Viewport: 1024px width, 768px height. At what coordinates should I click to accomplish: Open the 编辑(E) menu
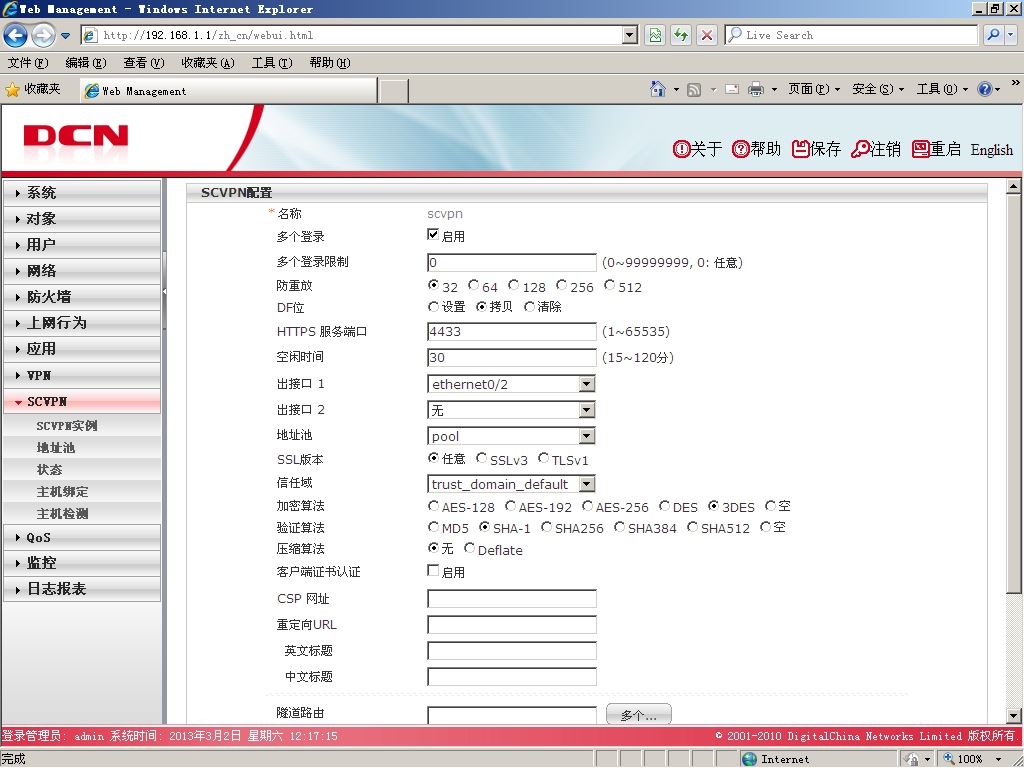(x=86, y=63)
